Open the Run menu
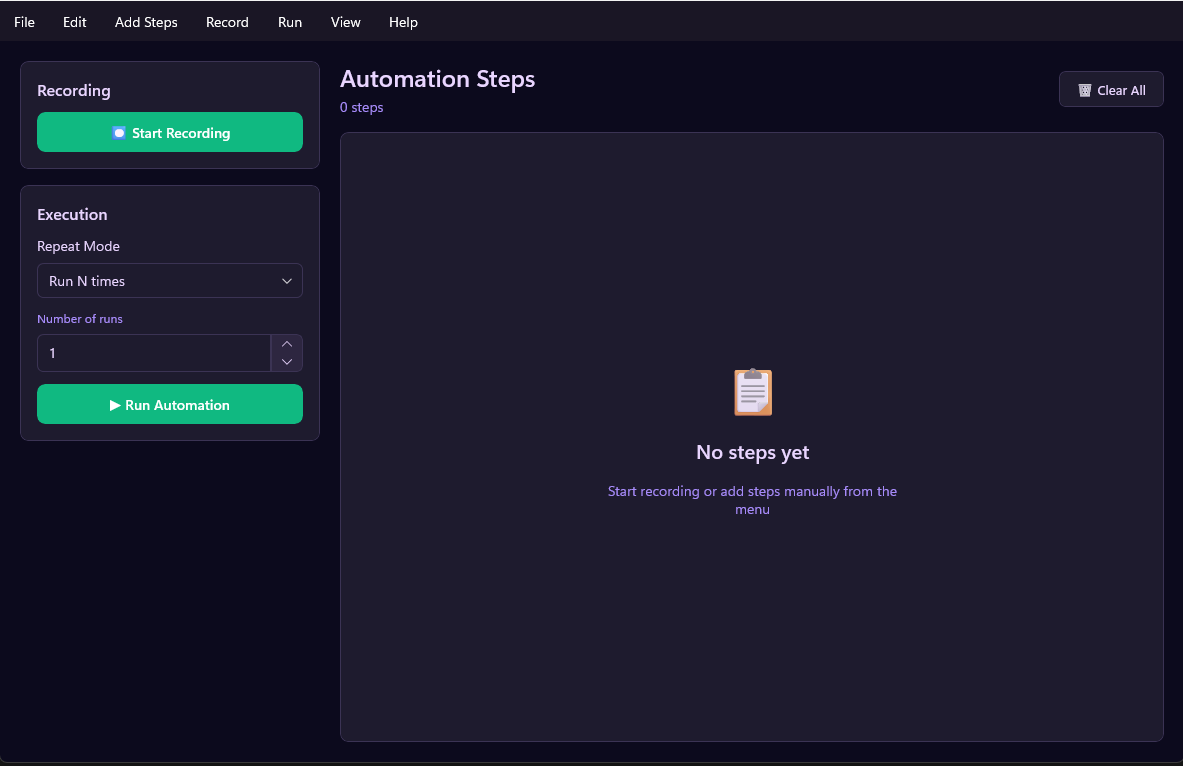Image resolution: width=1183 pixels, height=766 pixels. (290, 21)
